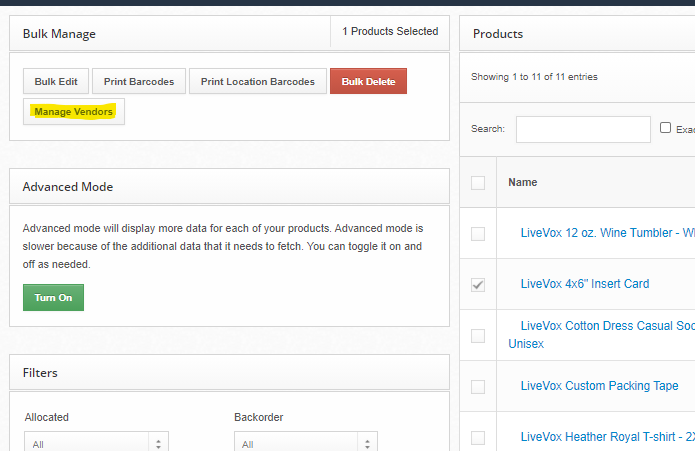Image resolution: width=695 pixels, height=451 pixels.
Task: Click the Filters panel heading
Action: [40, 373]
